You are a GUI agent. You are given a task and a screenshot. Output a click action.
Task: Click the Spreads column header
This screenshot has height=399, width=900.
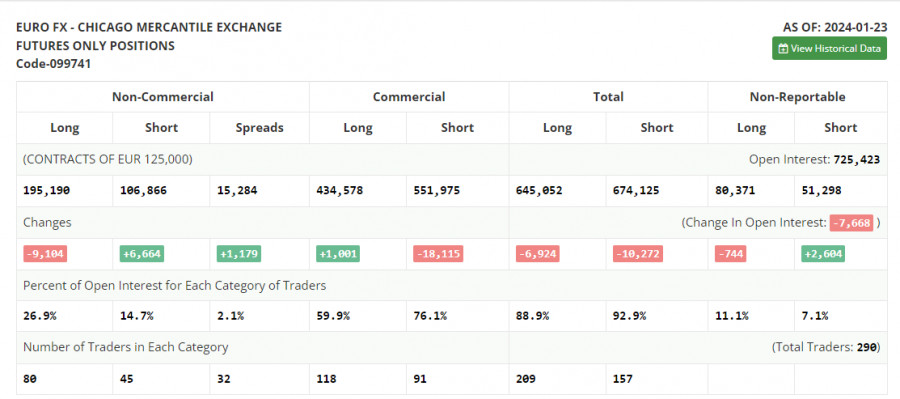[259, 127]
